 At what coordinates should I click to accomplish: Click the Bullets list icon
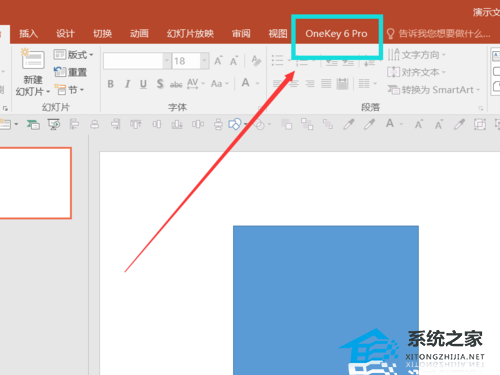[277, 60]
